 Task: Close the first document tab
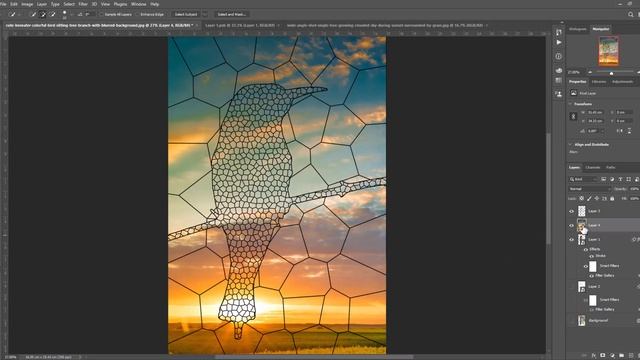pyautogui.click(x=197, y=25)
